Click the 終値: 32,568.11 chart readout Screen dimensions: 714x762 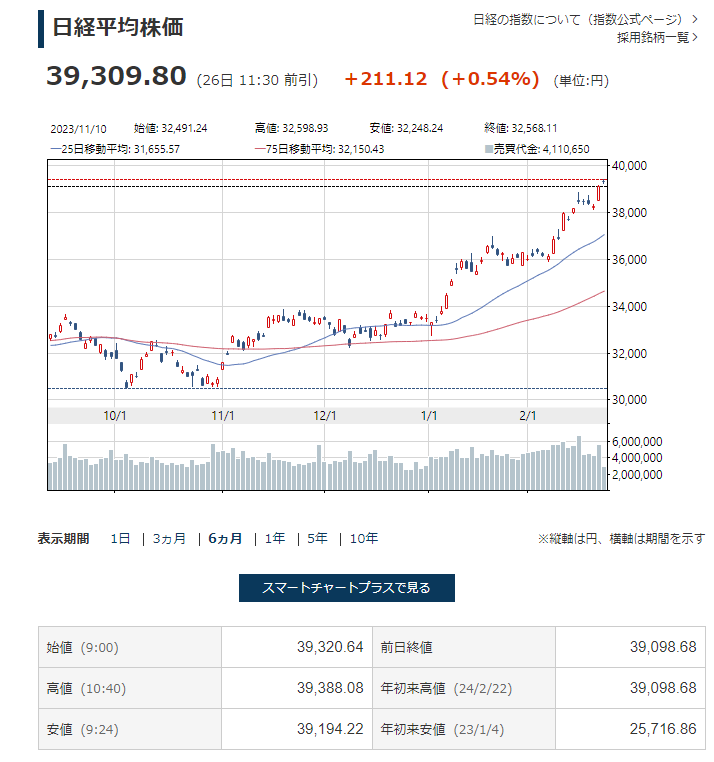[x=521, y=128]
